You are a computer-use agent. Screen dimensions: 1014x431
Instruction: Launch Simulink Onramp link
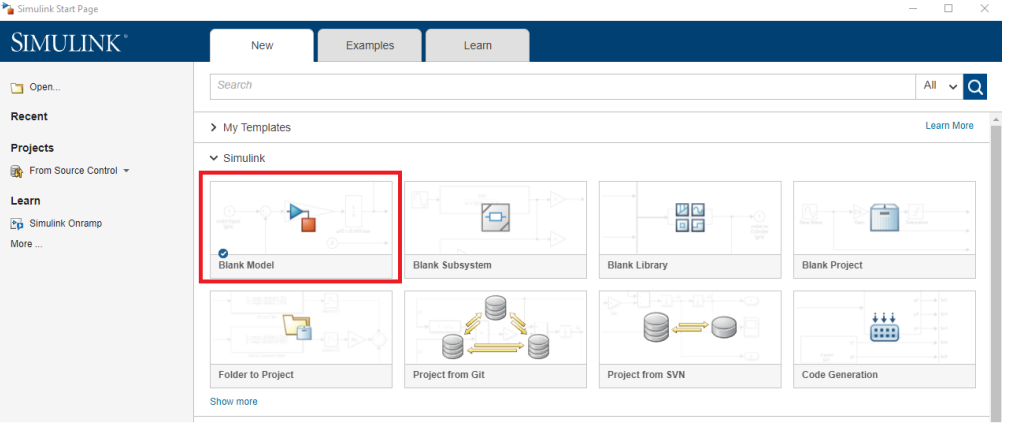[65, 224]
